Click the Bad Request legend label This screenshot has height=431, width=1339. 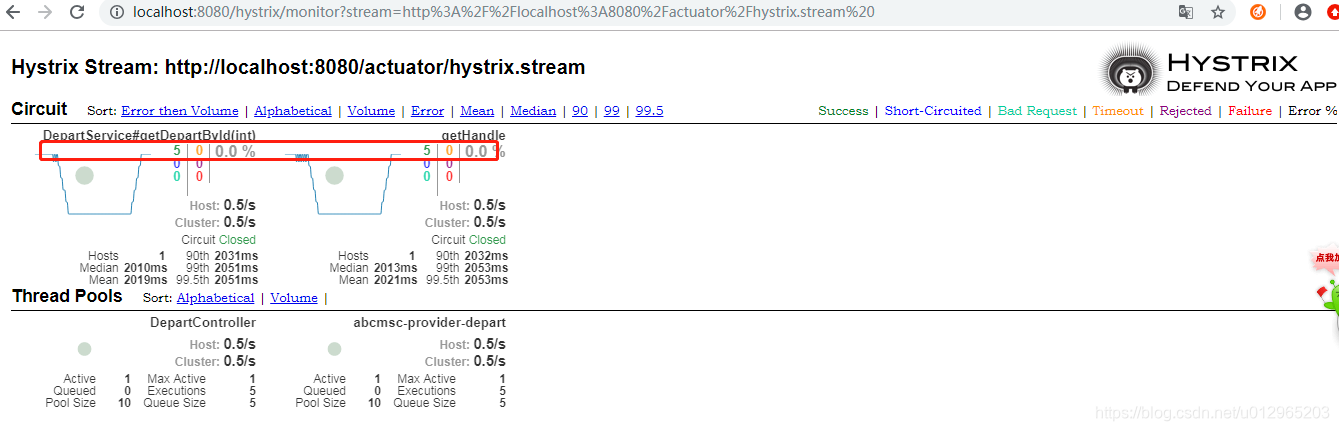(x=1037, y=111)
